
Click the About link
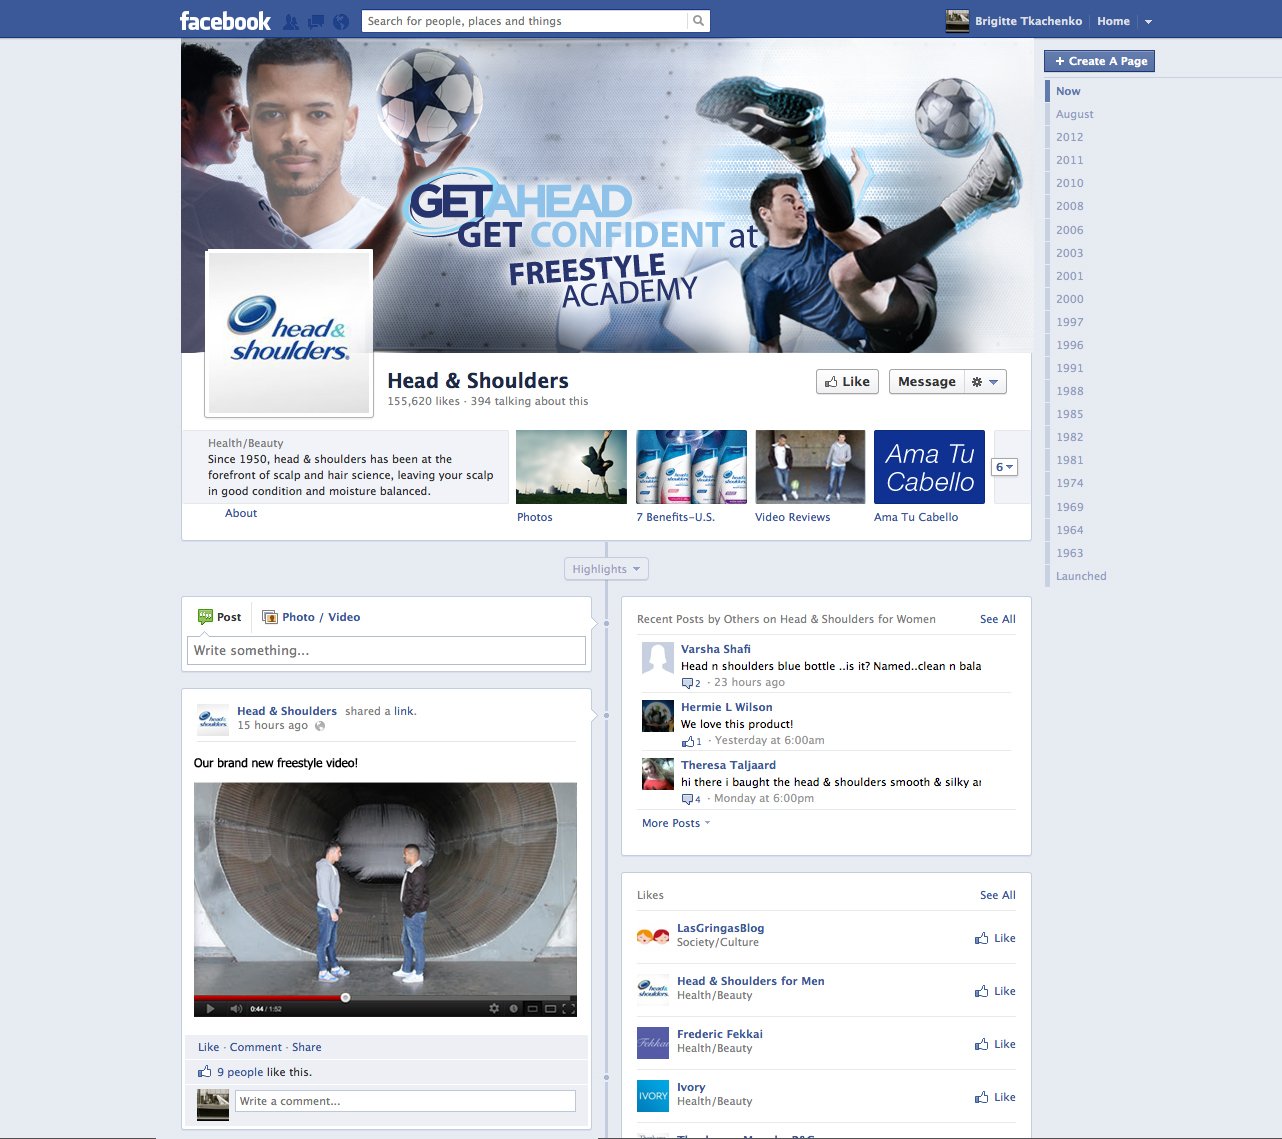pyautogui.click(x=241, y=513)
